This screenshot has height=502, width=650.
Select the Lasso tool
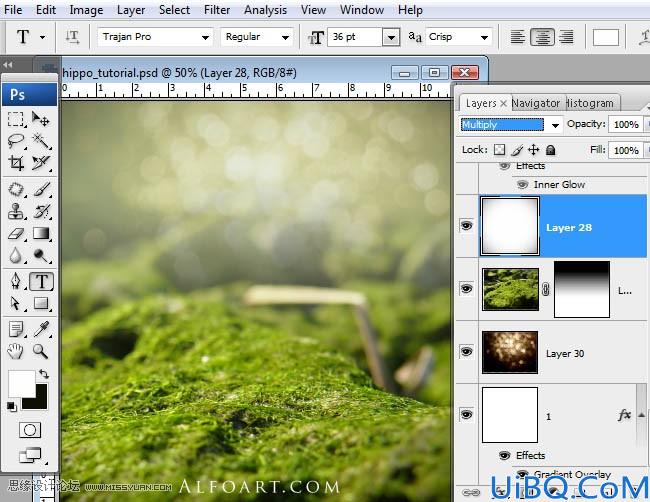point(16,141)
